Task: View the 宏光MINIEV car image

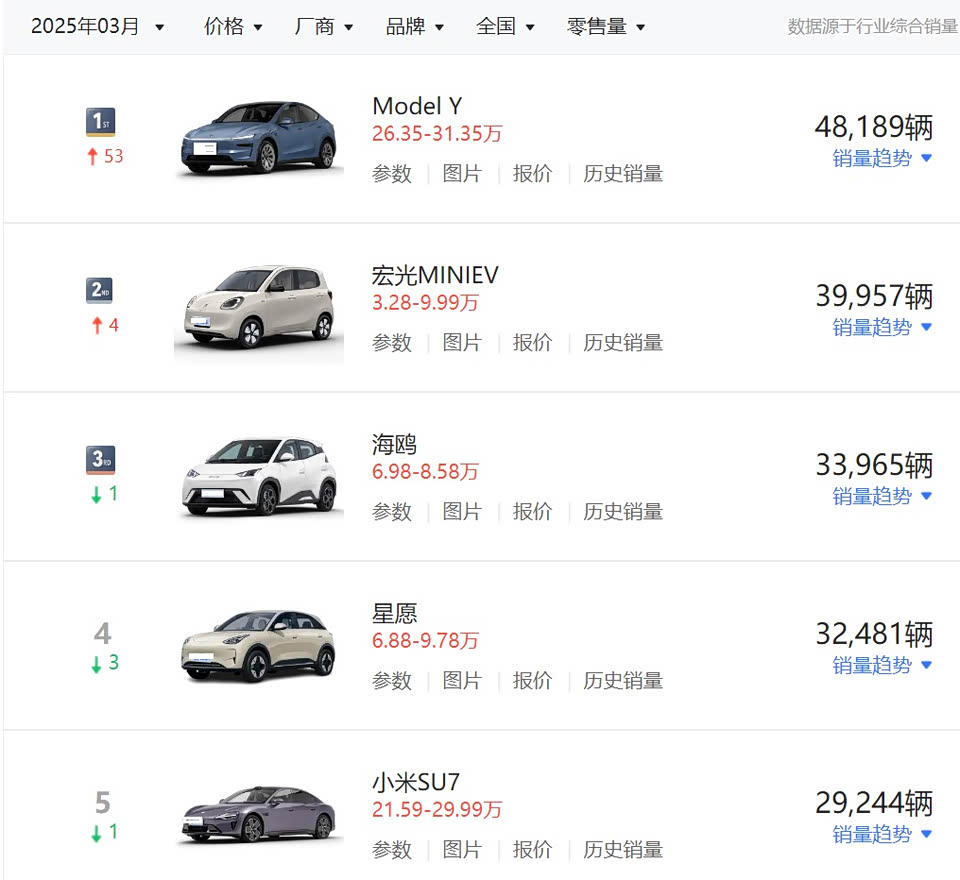Action: pos(258,307)
